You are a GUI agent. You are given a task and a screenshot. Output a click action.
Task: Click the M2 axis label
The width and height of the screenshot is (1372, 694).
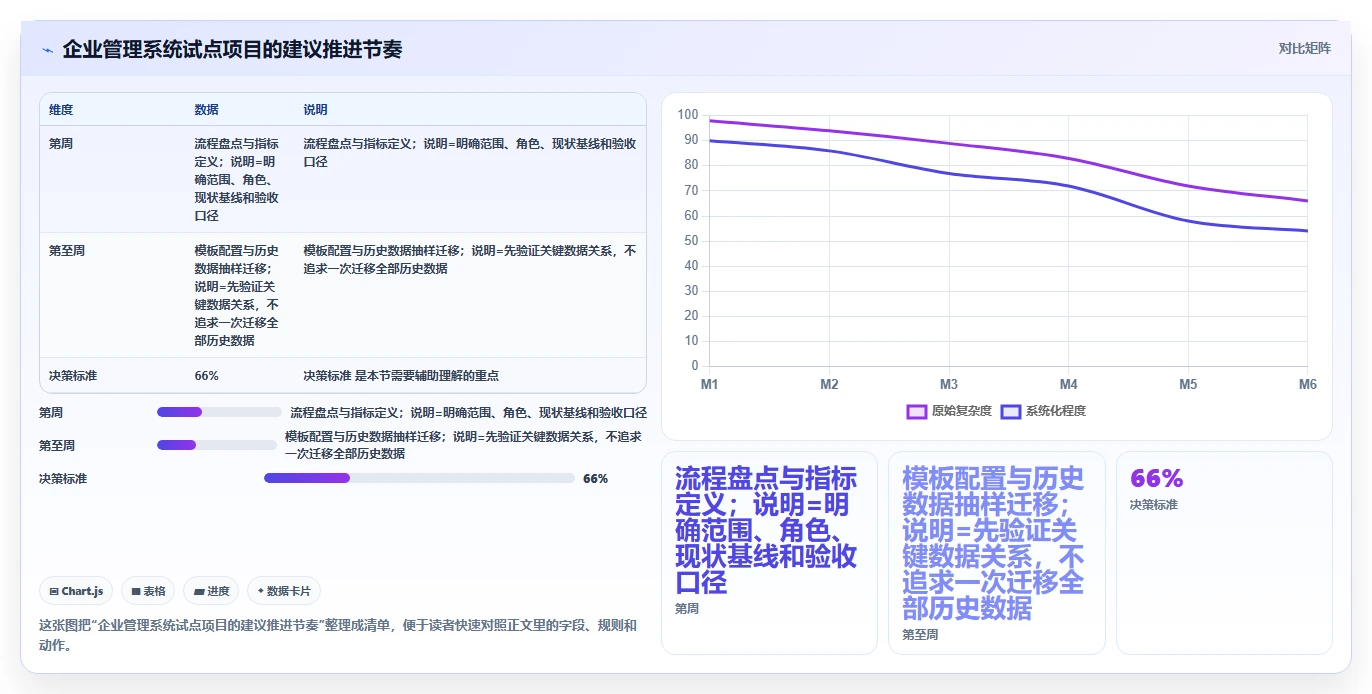pyautogui.click(x=829, y=384)
